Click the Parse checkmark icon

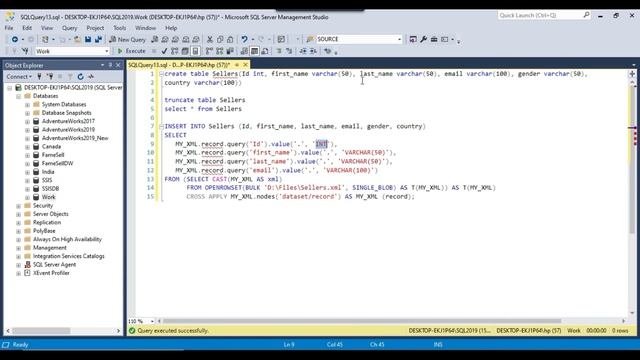click(x=164, y=51)
